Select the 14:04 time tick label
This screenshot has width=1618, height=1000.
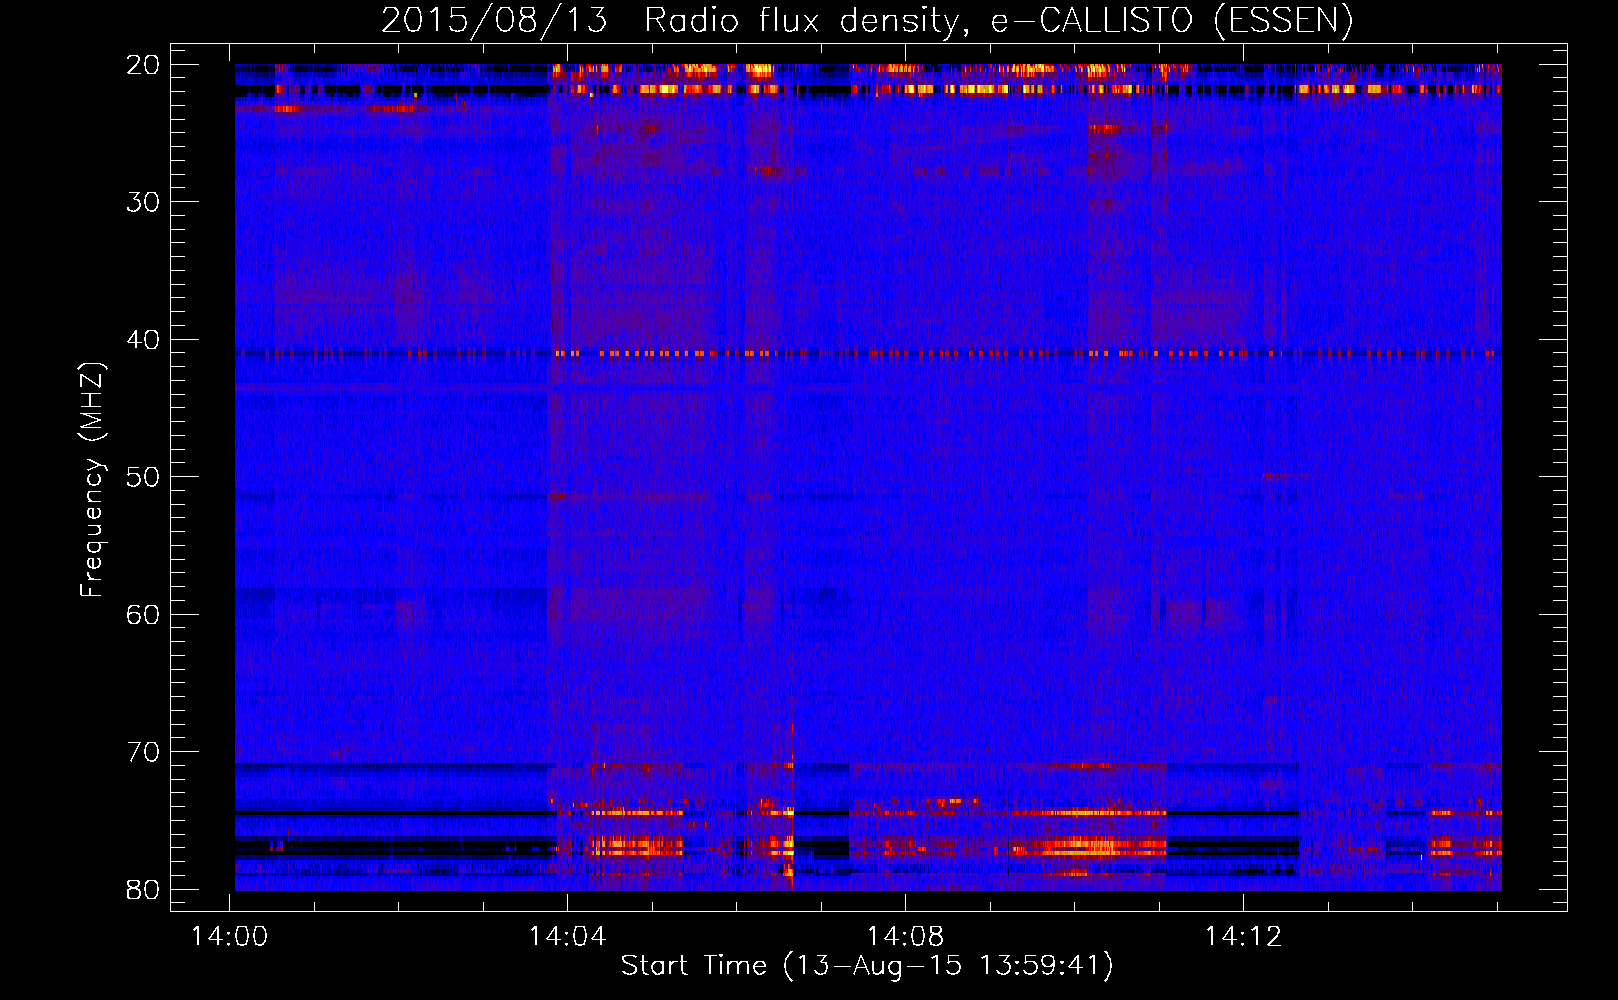pos(568,937)
